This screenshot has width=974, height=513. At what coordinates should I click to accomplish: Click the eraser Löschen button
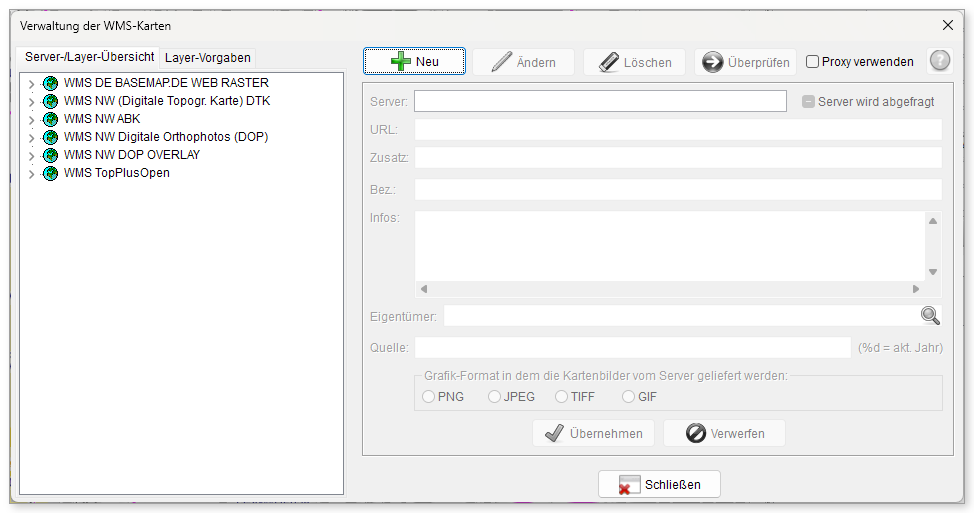tap(634, 62)
